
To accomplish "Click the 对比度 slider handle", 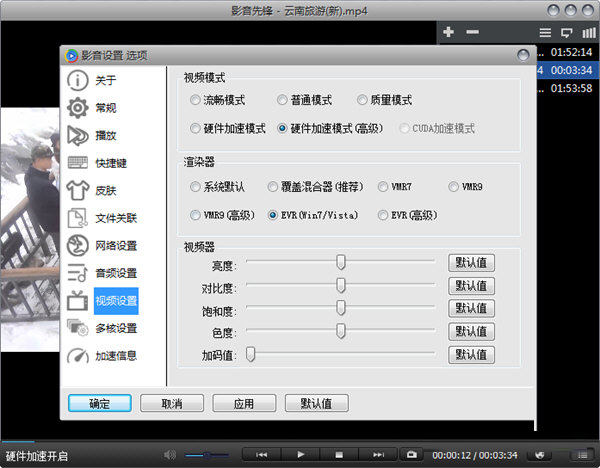I will coord(341,285).
